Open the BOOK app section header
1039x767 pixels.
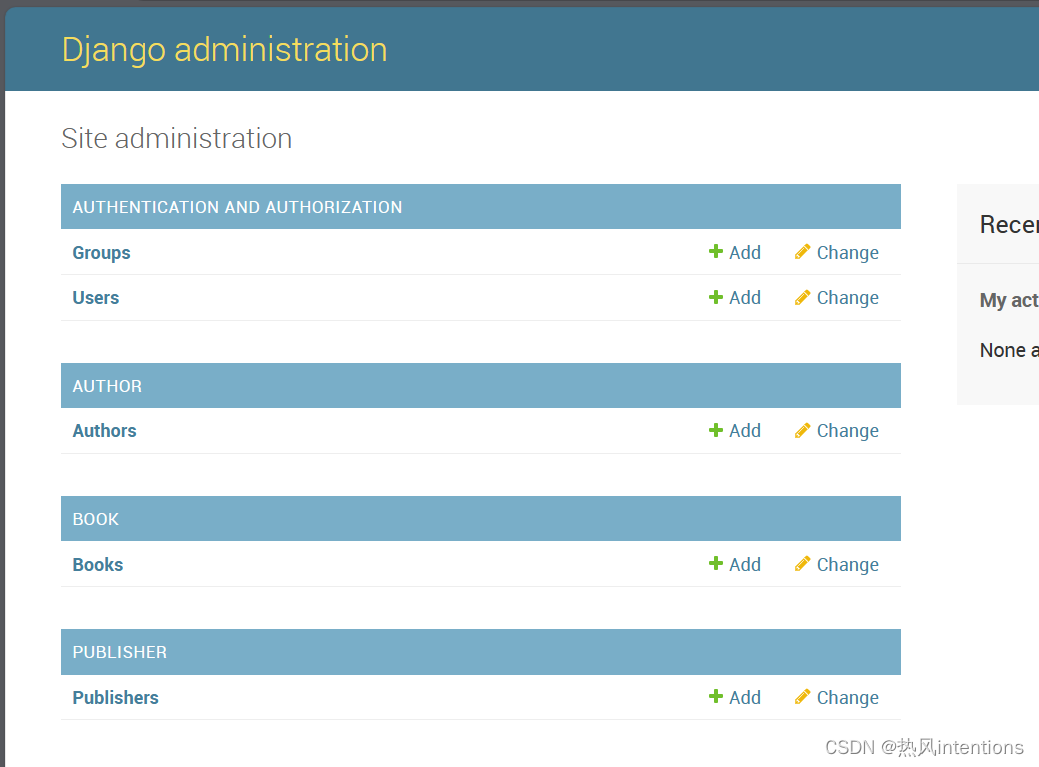click(x=95, y=519)
